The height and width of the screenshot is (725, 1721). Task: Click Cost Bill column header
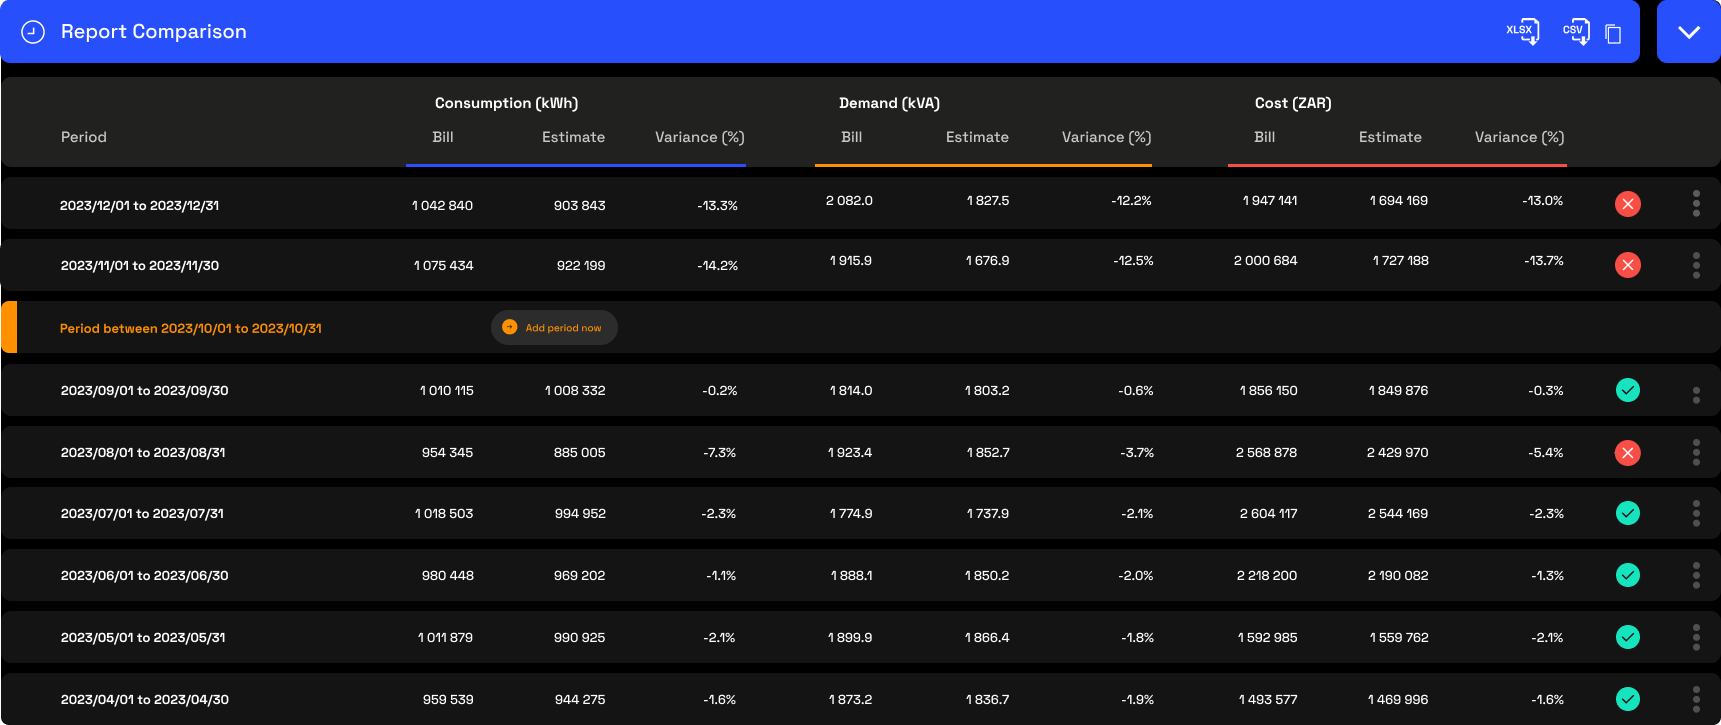tap(1265, 137)
